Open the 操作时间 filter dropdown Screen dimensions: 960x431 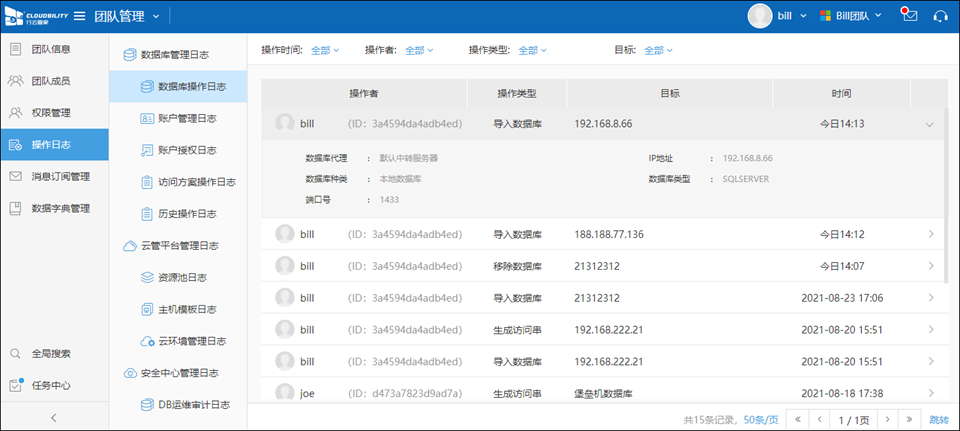325,50
